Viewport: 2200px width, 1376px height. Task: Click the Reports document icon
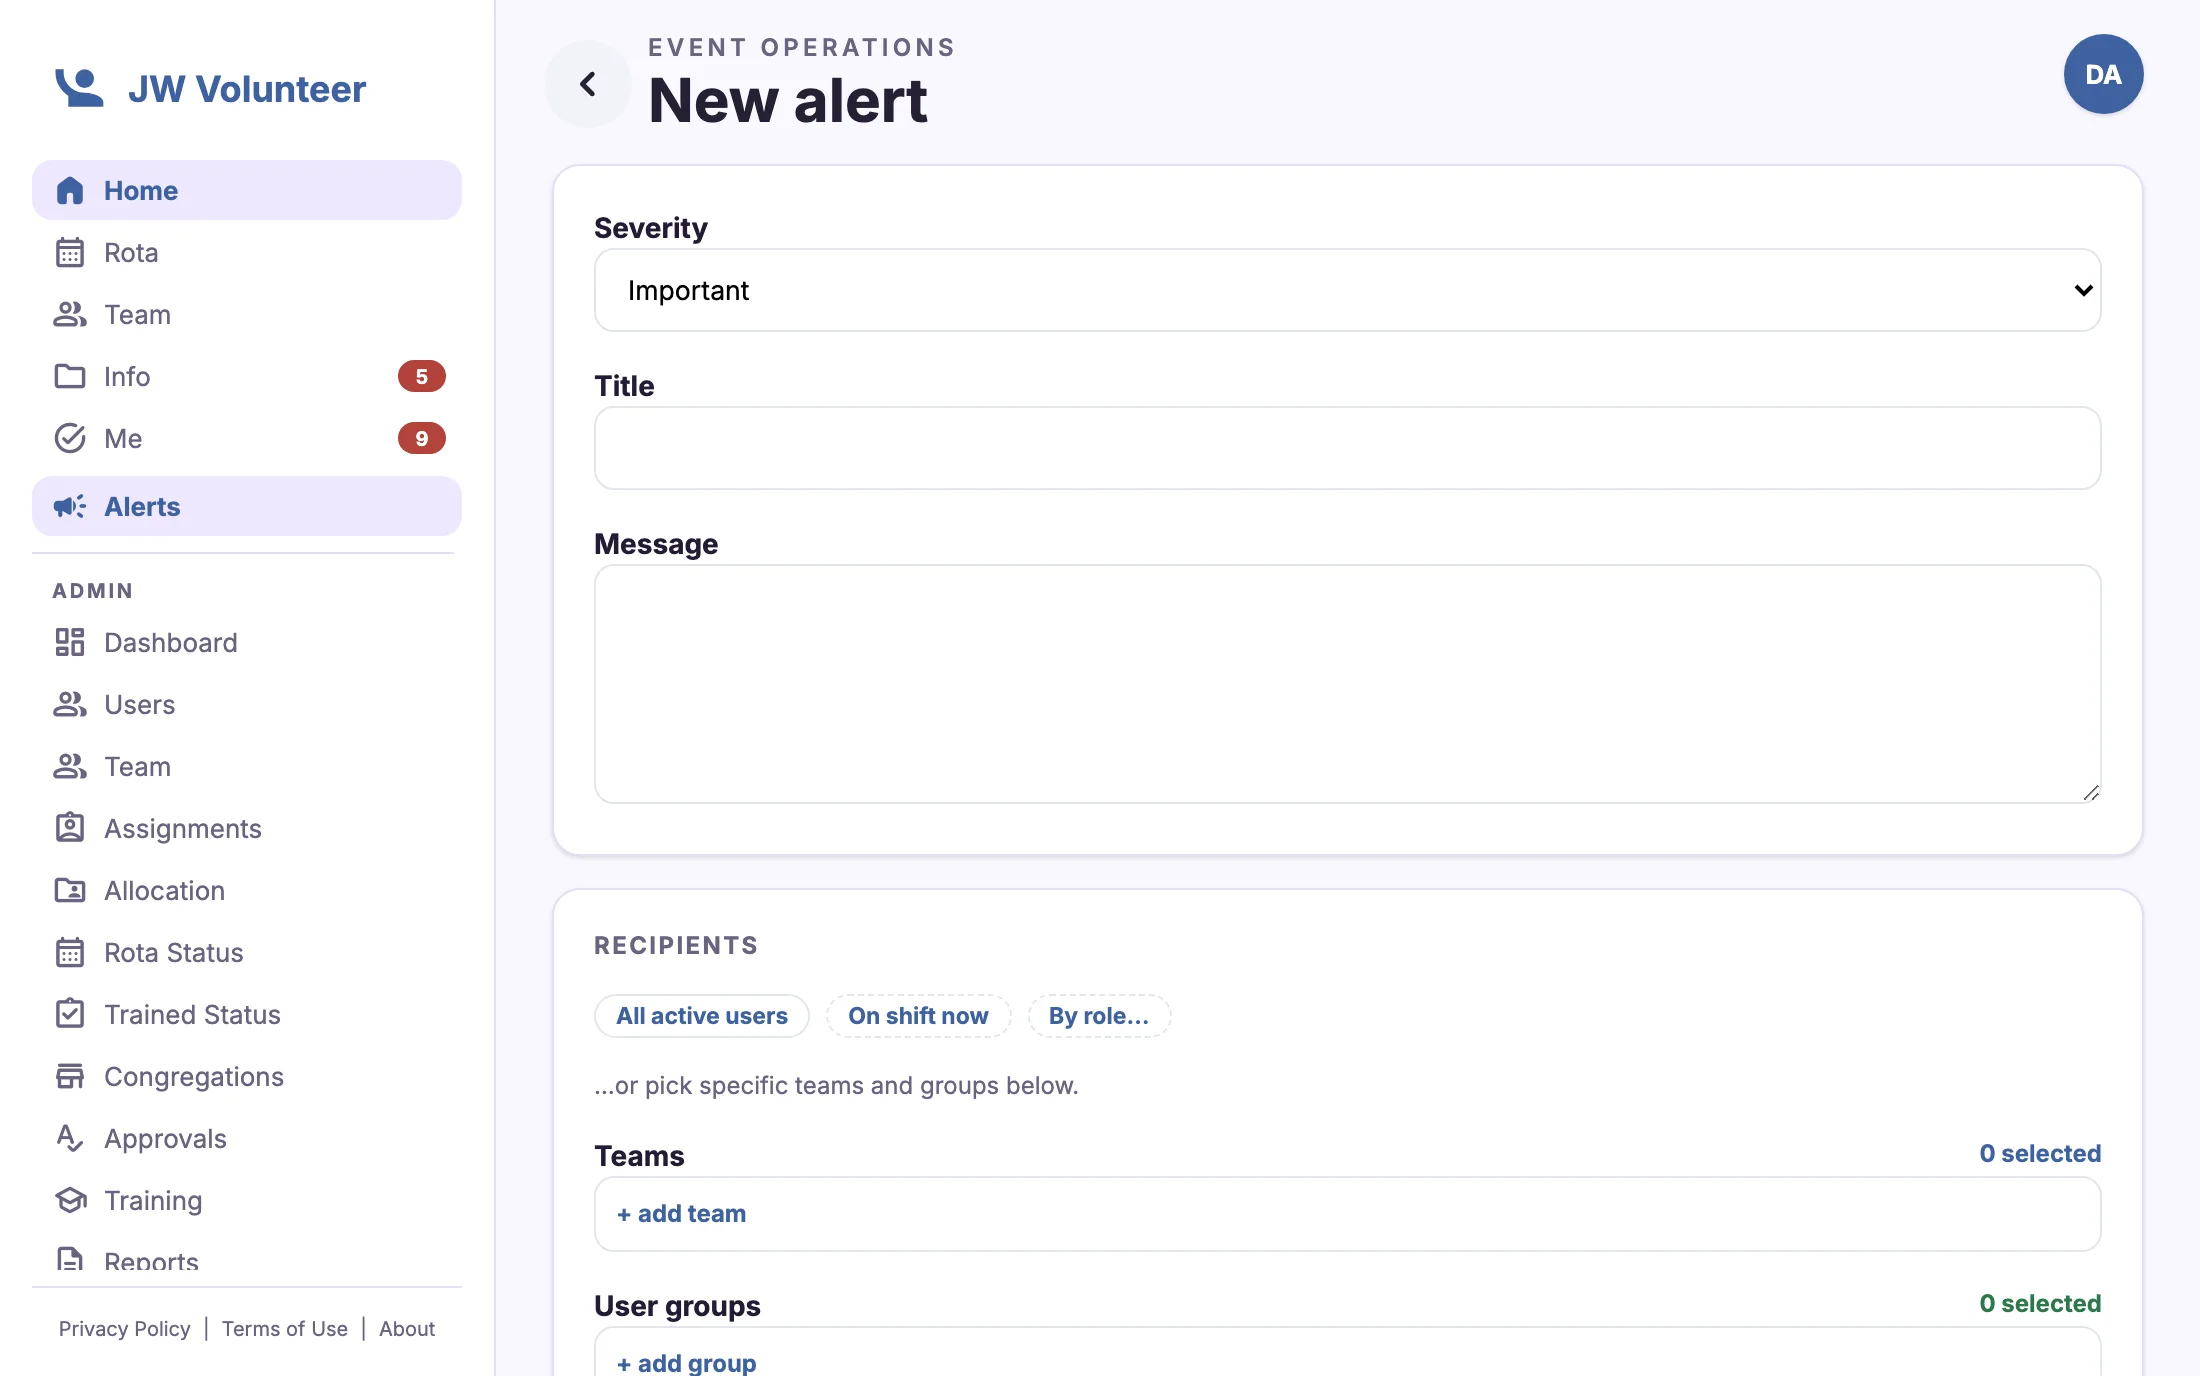pos(70,1260)
